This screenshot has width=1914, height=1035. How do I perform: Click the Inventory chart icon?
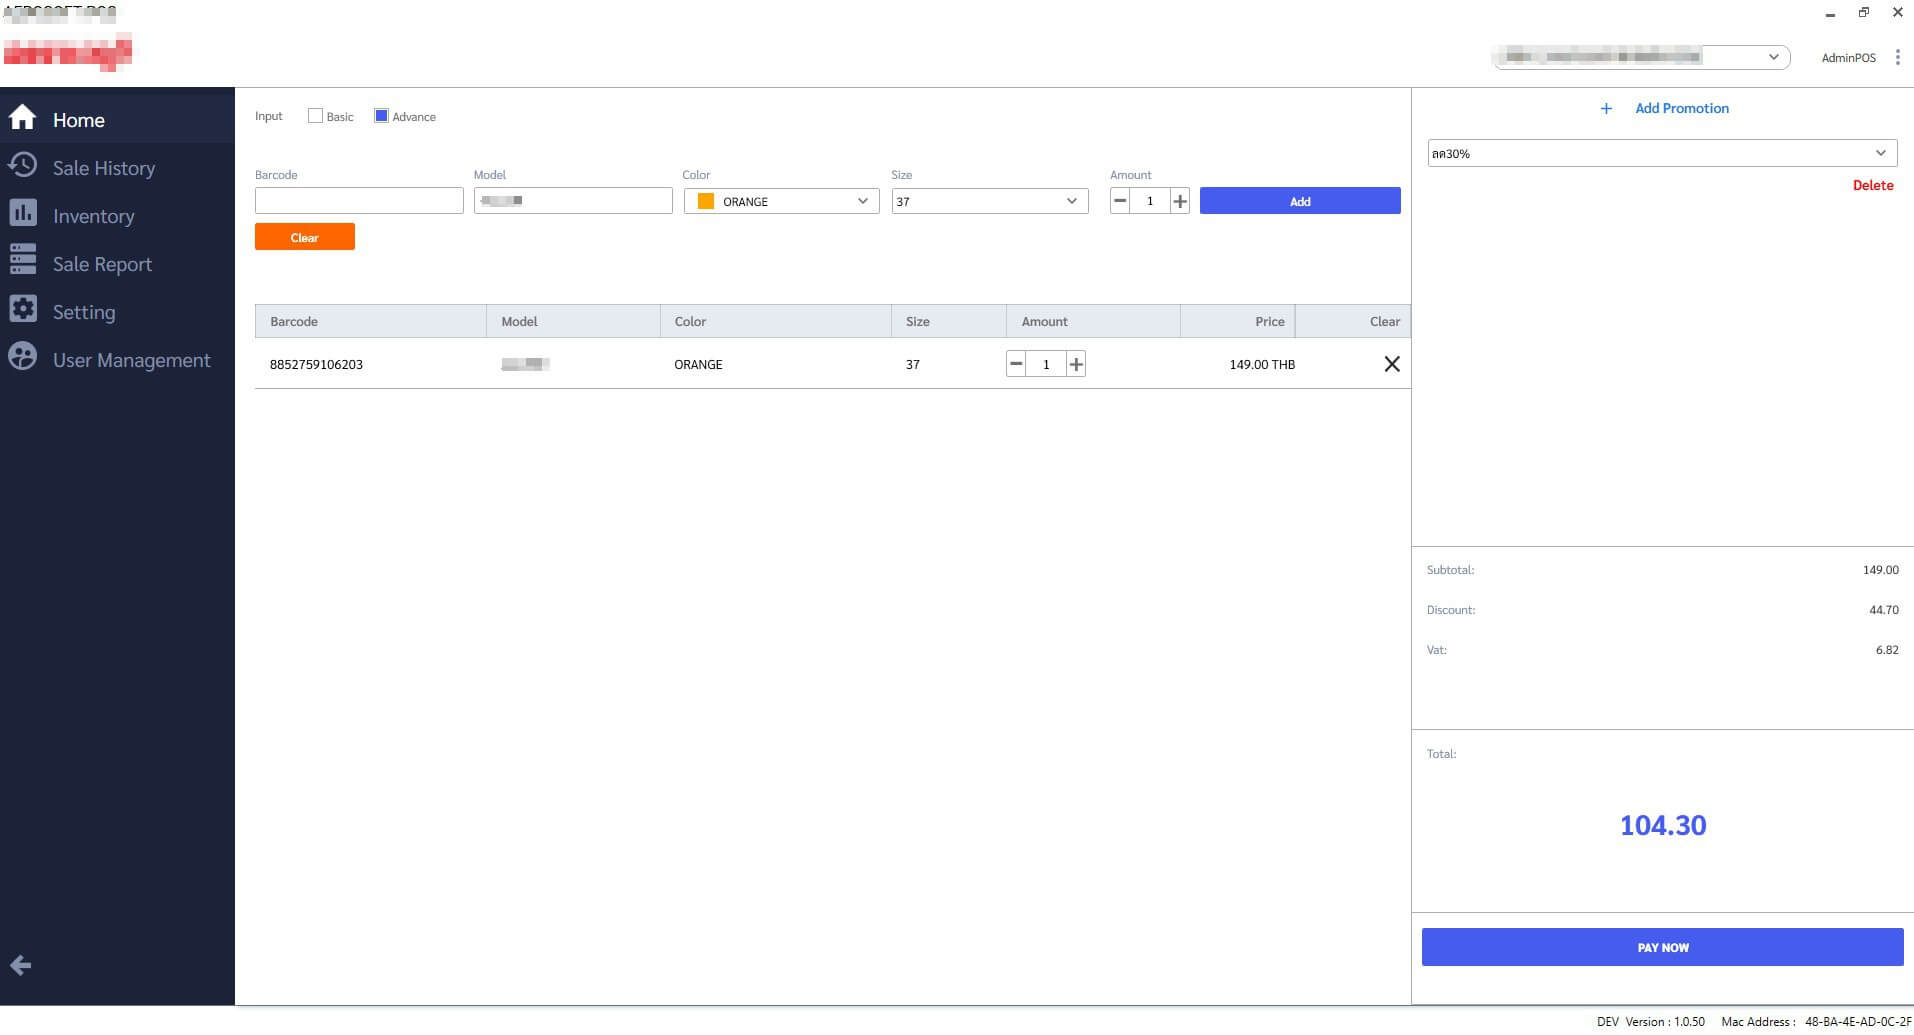tap(22, 214)
